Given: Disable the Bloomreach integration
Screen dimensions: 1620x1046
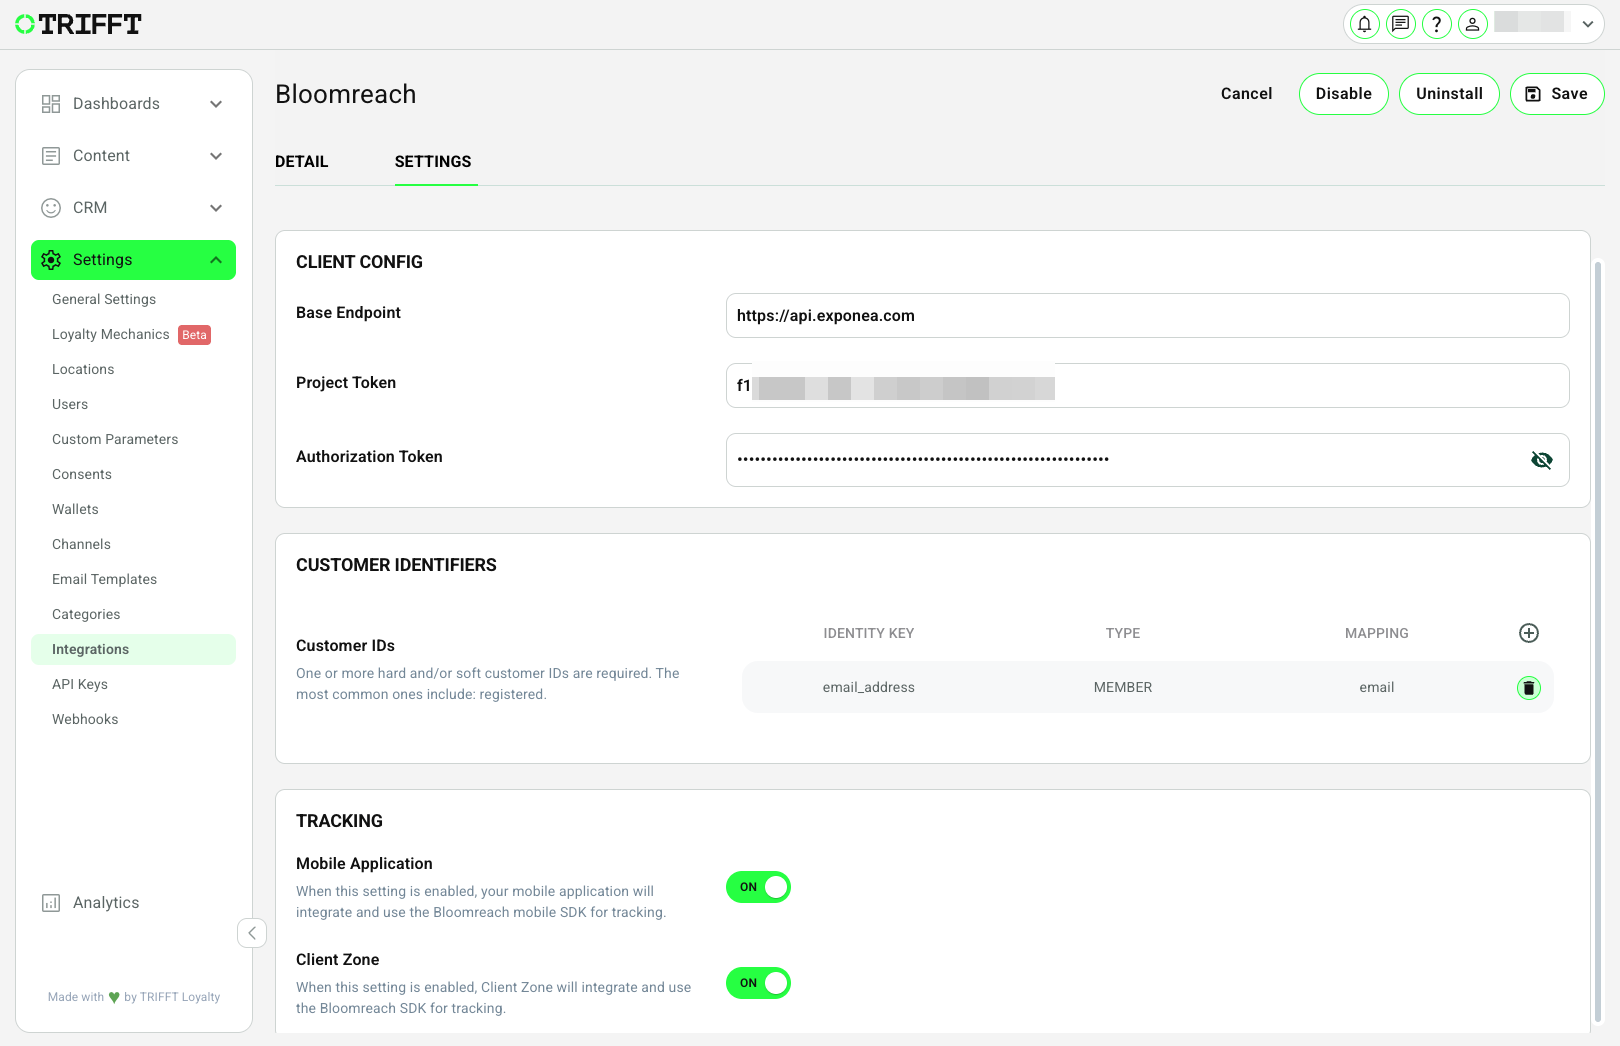Looking at the screenshot, I should [x=1343, y=94].
